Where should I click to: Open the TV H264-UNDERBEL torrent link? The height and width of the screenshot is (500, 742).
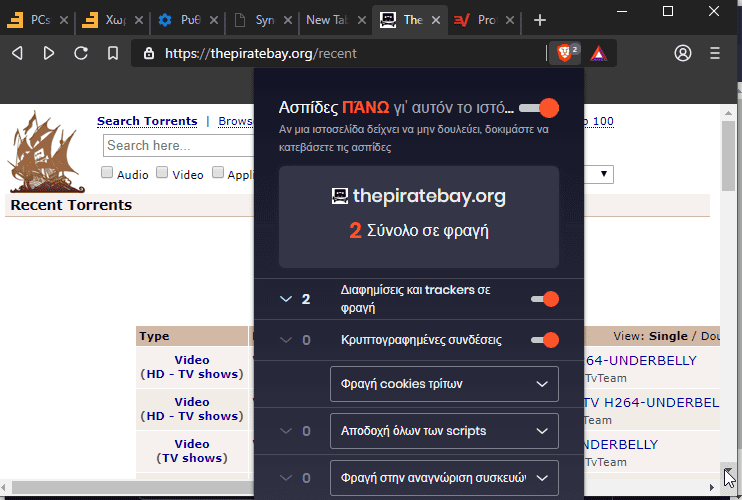coord(652,403)
